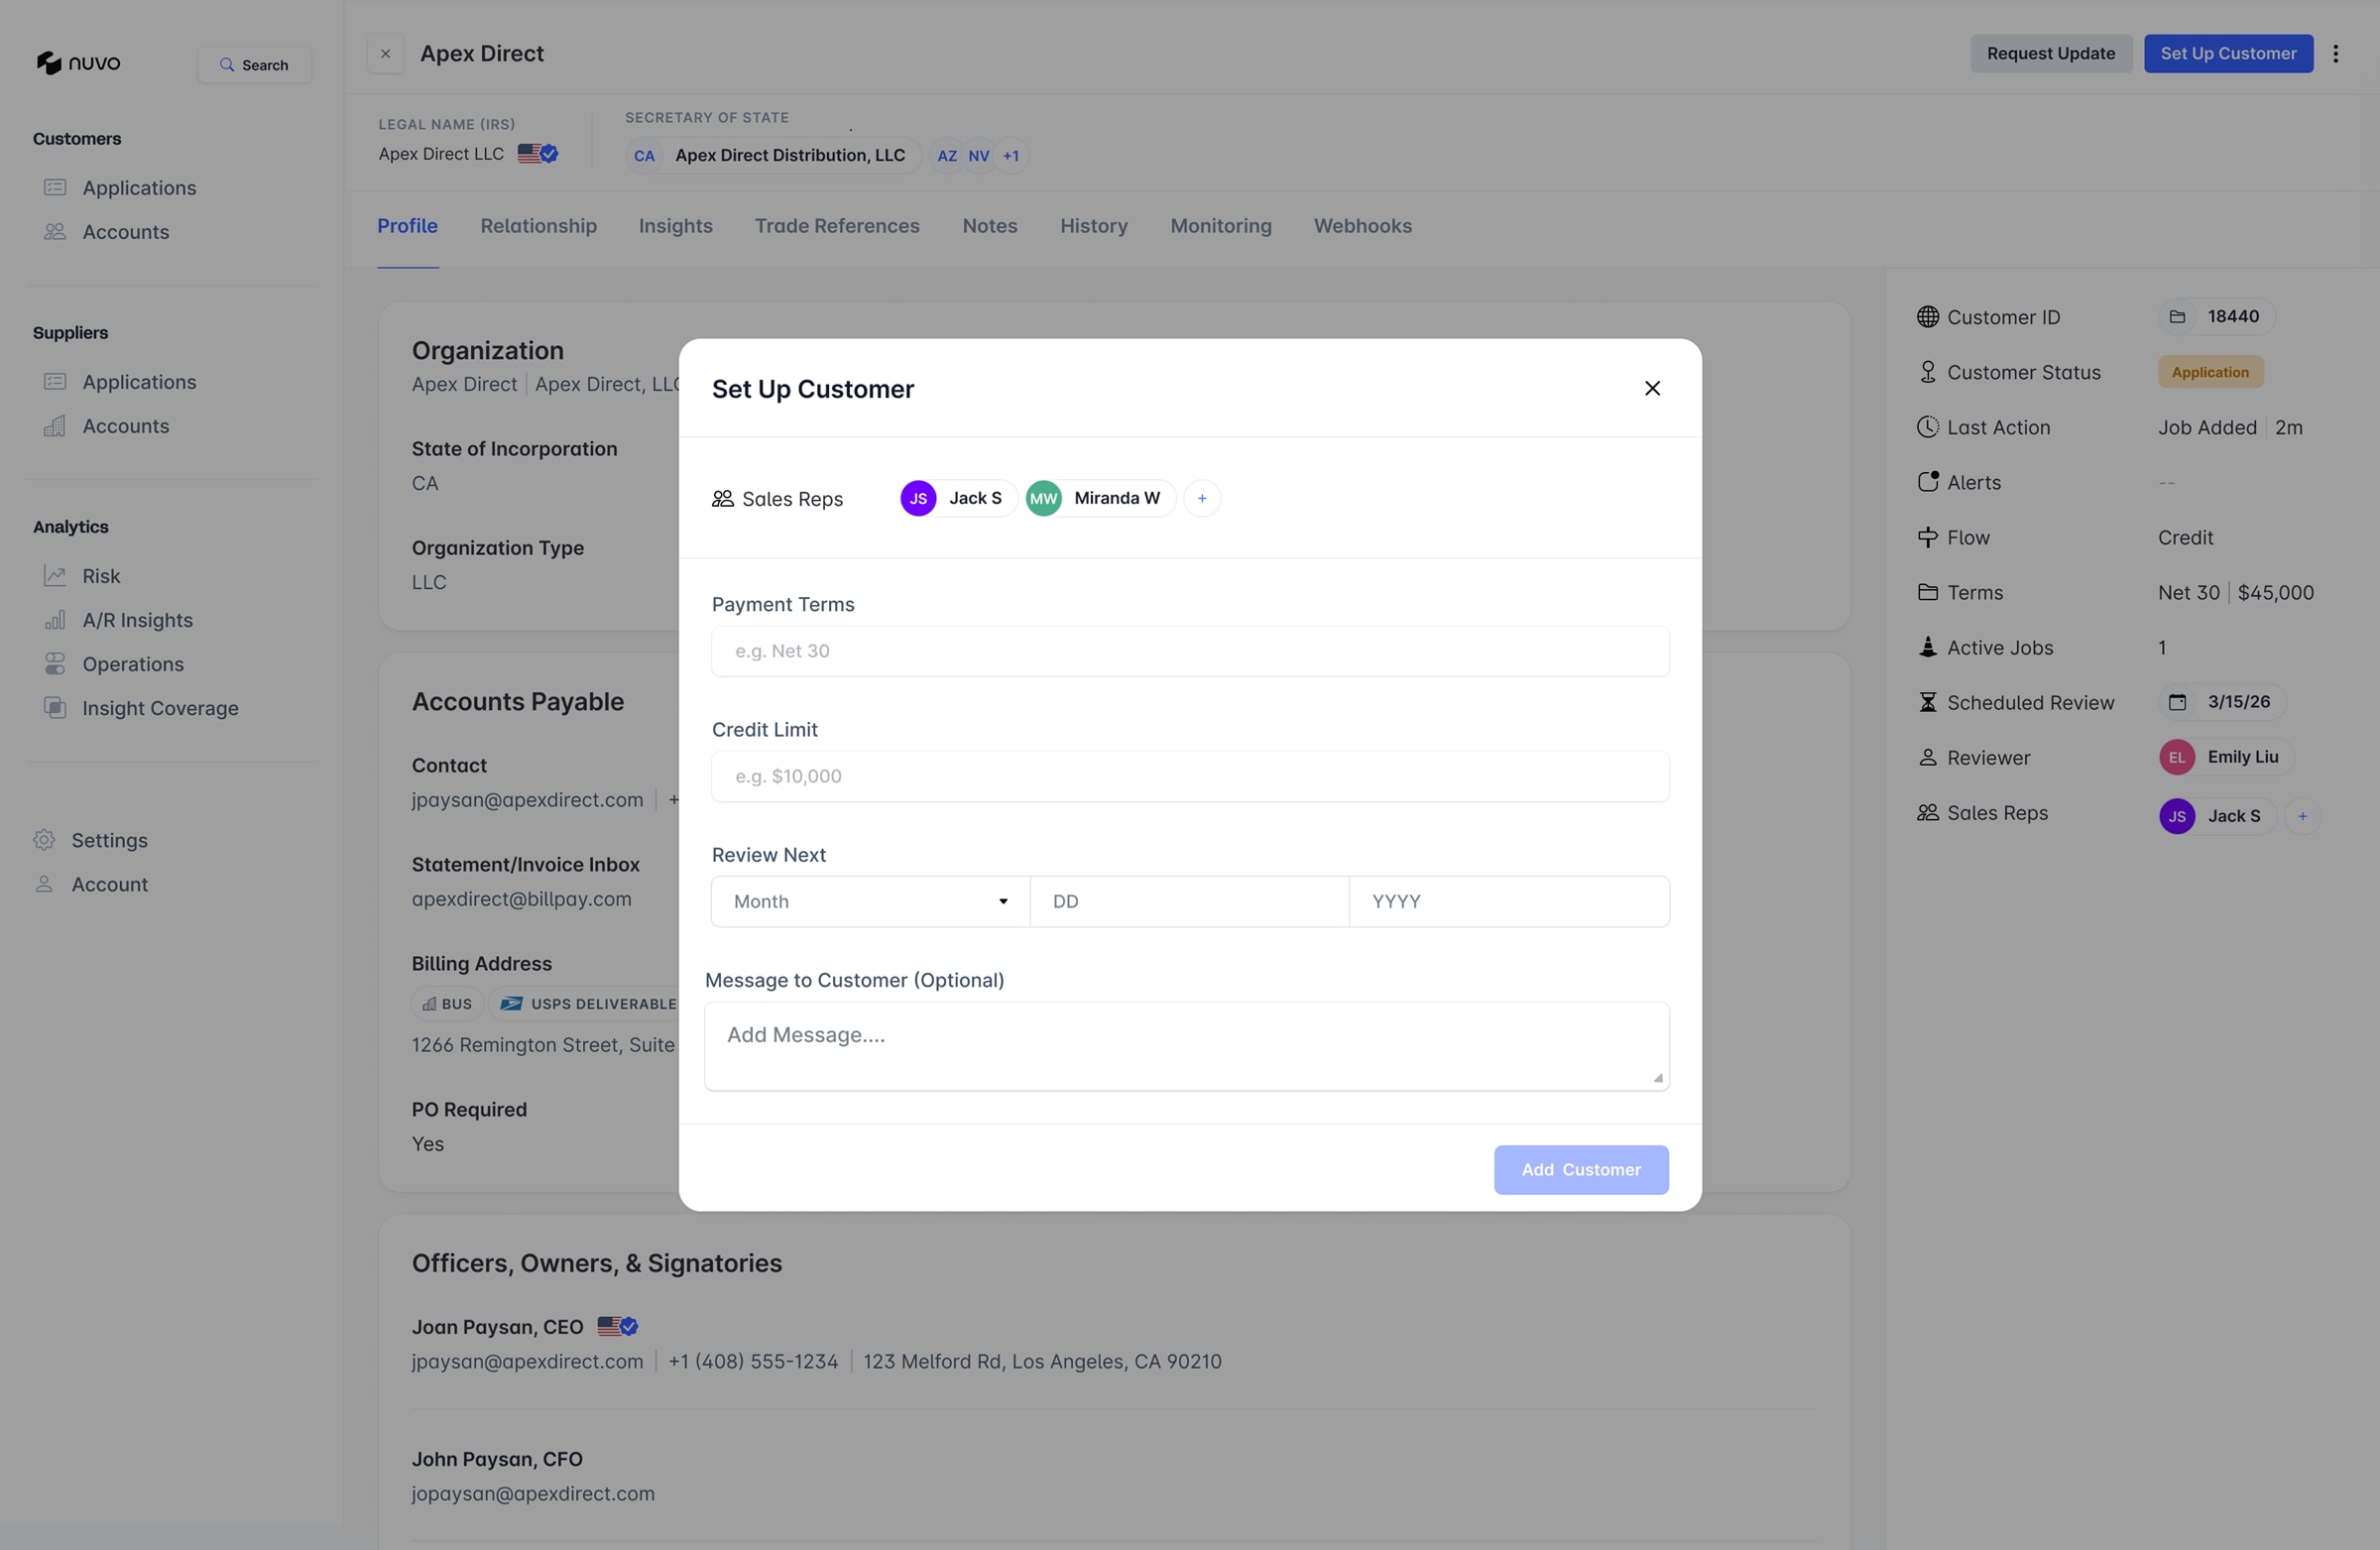Expand the +1 additional states badge
This screenshot has width=2380, height=1550.
[1011, 156]
